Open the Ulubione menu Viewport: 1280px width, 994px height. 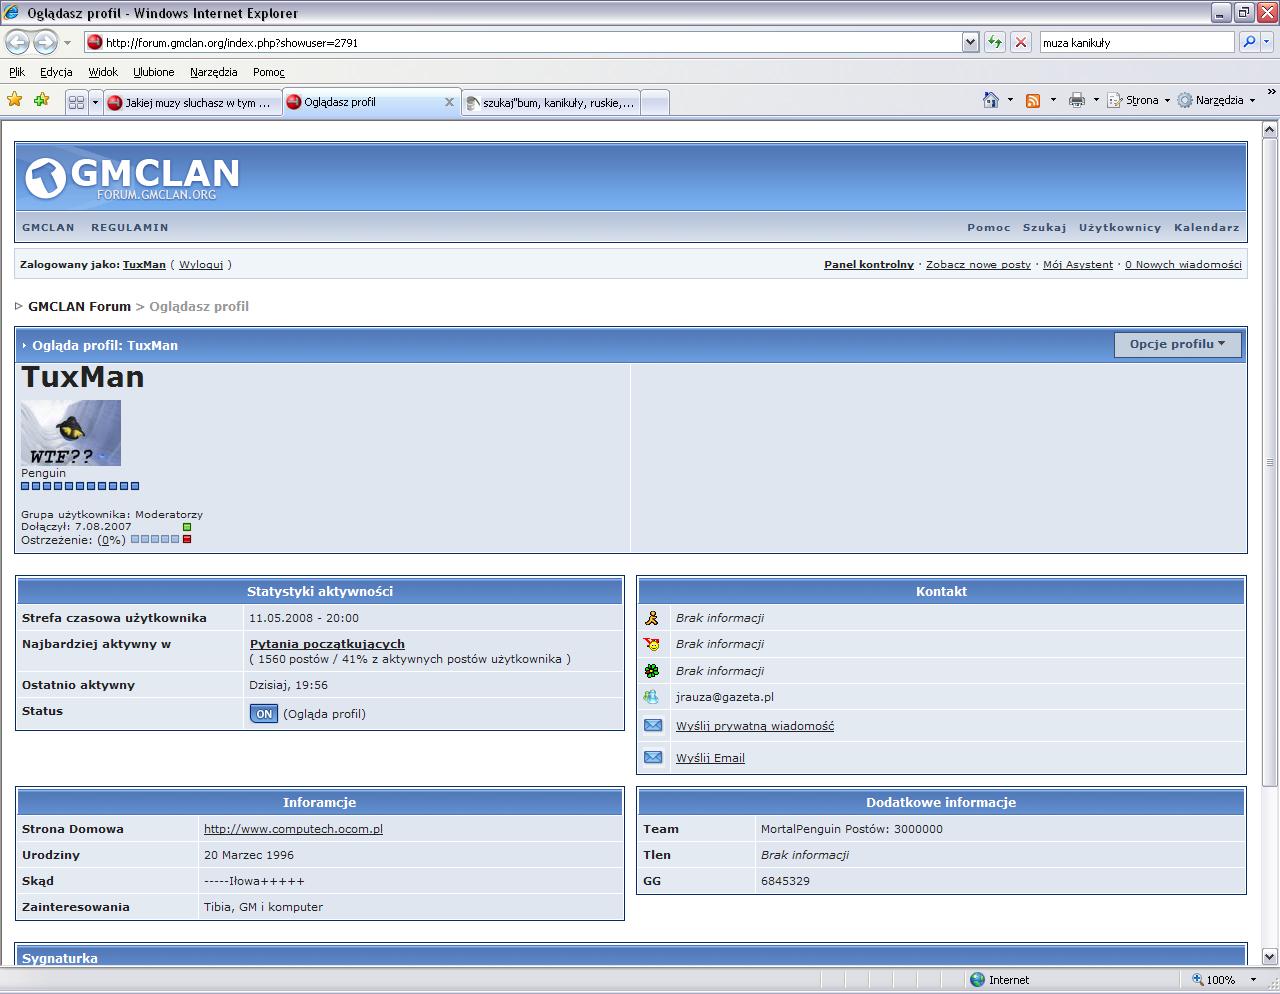click(x=153, y=72)
